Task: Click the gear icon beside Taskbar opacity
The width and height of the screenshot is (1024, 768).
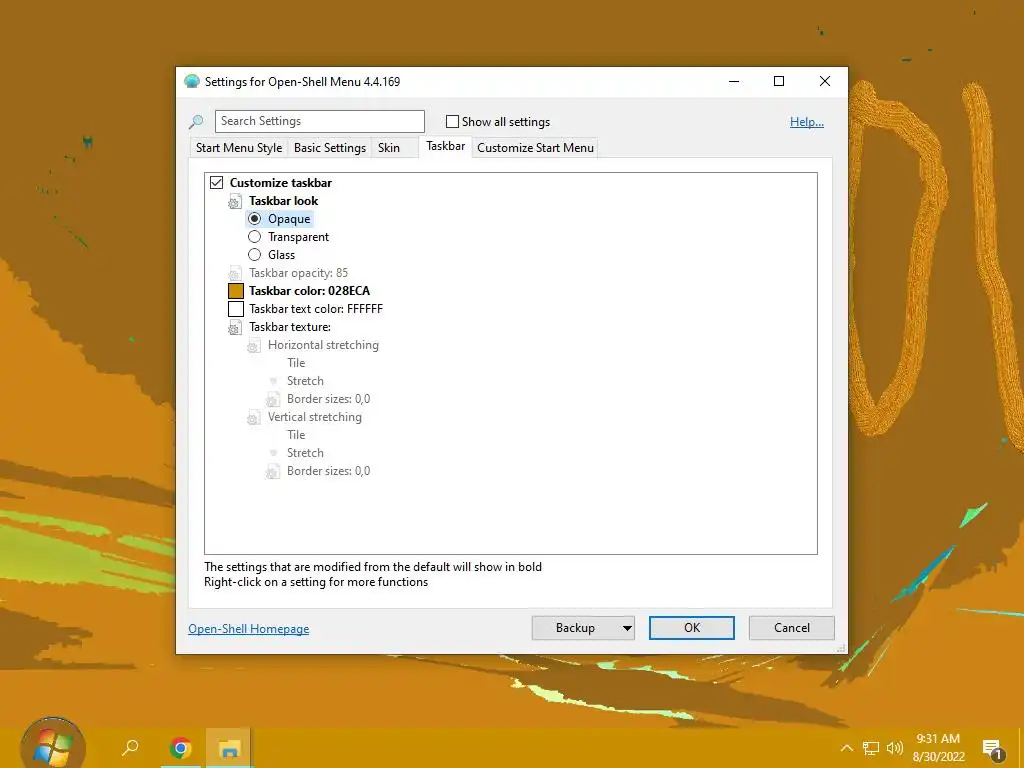Action: tap(235, 273)
